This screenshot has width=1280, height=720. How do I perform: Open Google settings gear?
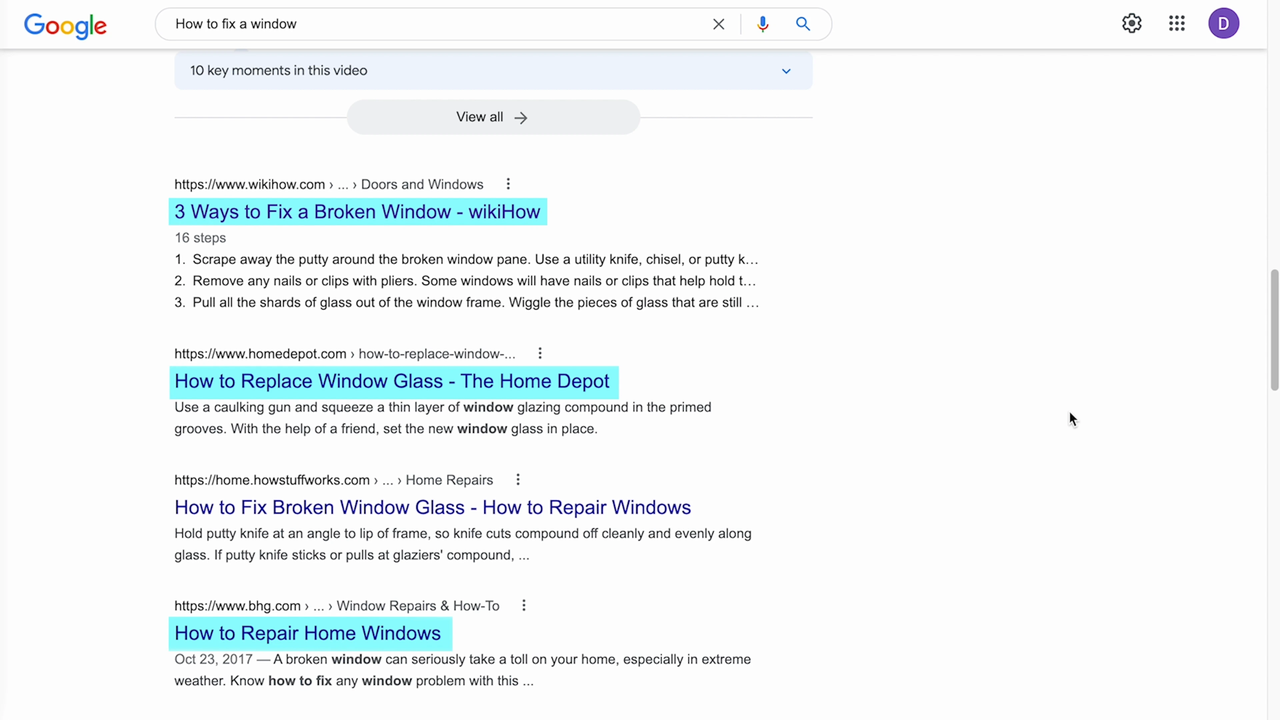click(1131, 24)
